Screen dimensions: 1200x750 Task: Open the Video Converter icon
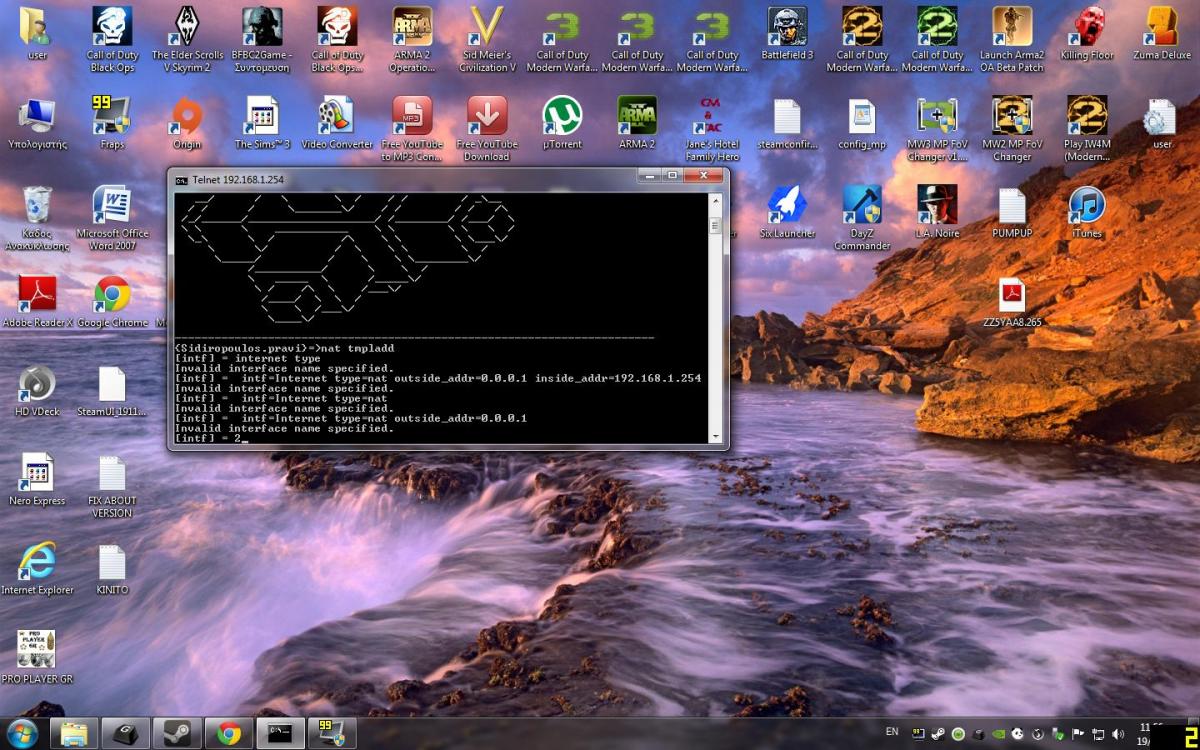pyautogui.click(x=337, y=122)
